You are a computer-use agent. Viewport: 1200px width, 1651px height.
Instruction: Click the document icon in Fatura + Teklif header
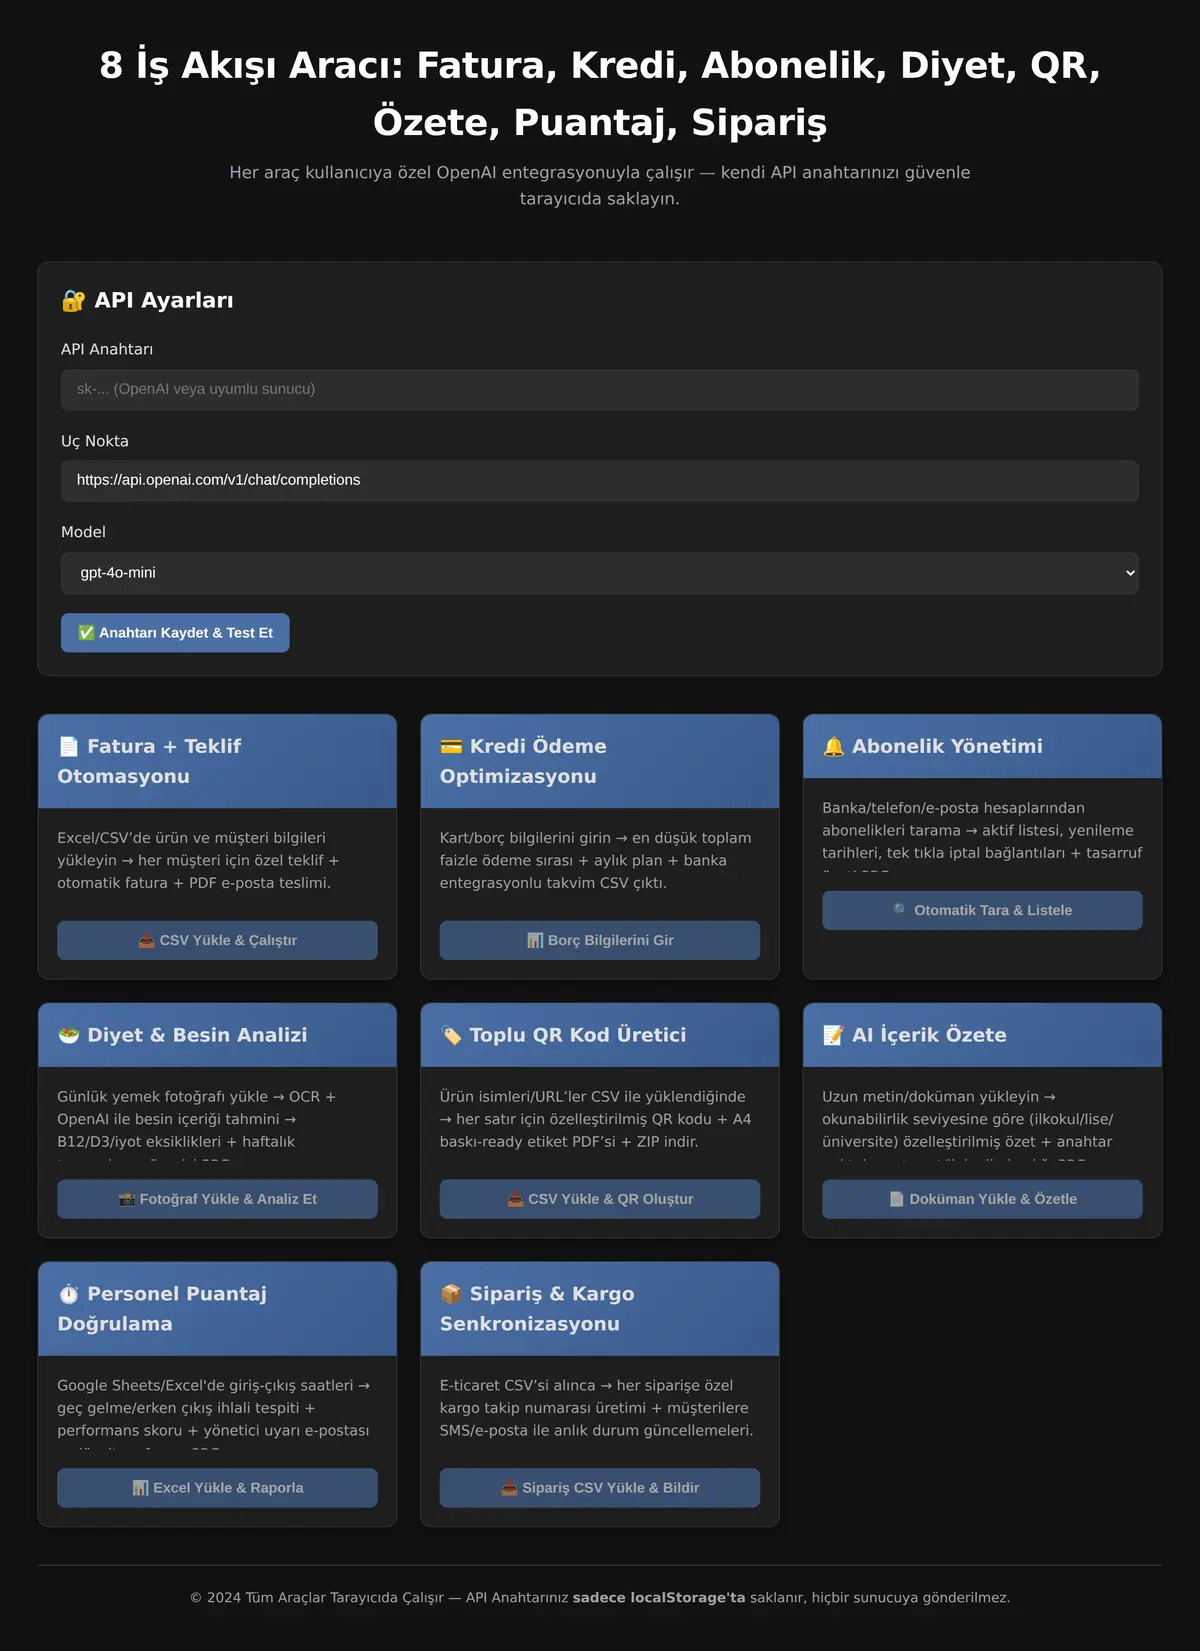coord(68,747)
